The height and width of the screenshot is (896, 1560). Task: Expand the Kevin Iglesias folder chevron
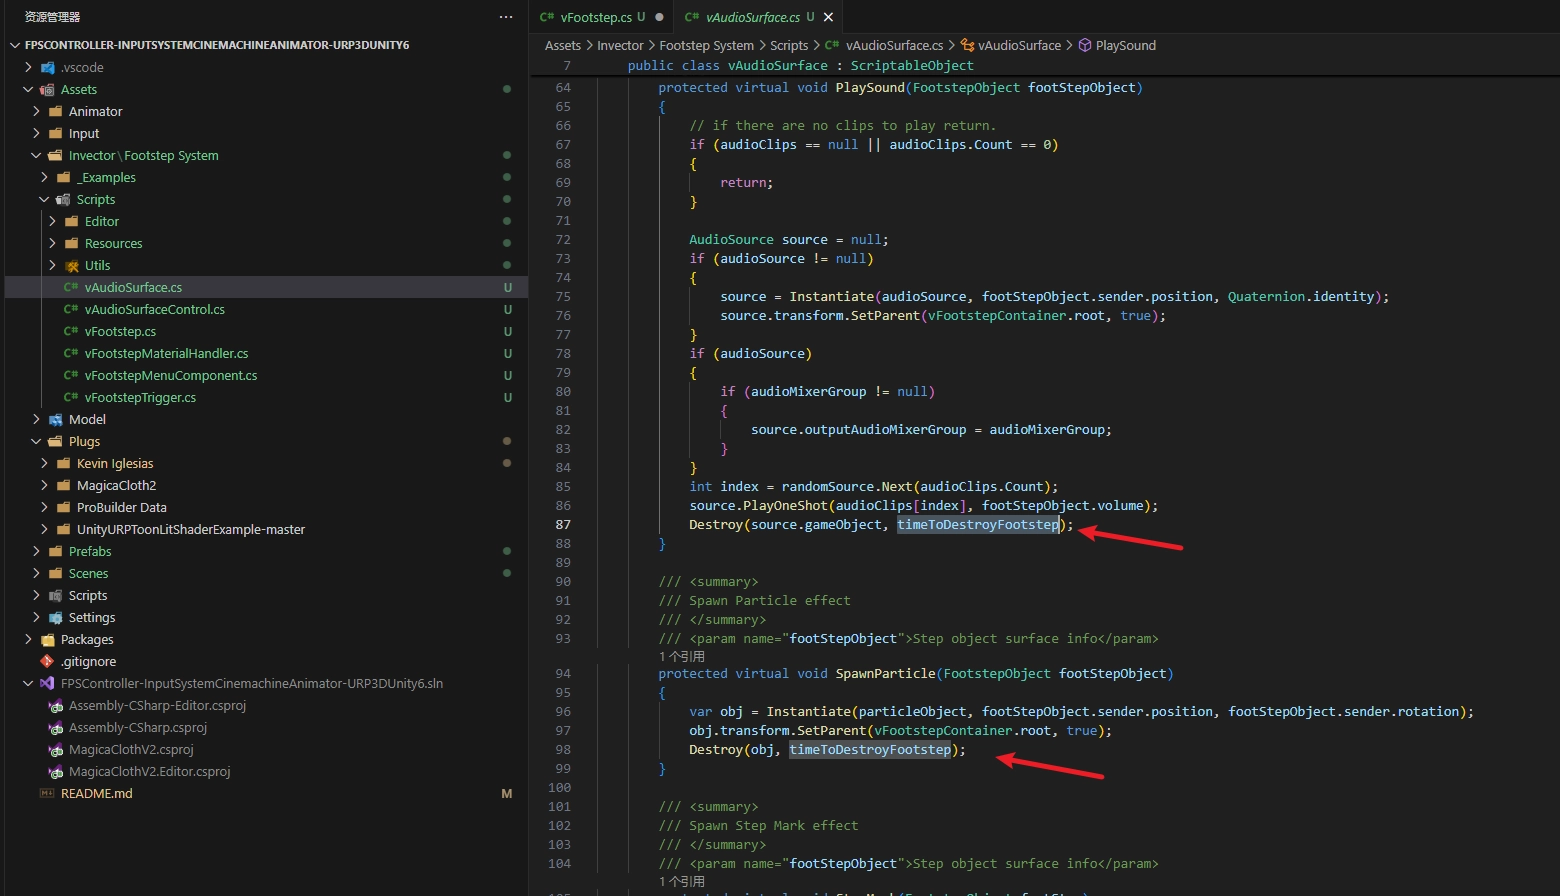[x=44, y=463]
